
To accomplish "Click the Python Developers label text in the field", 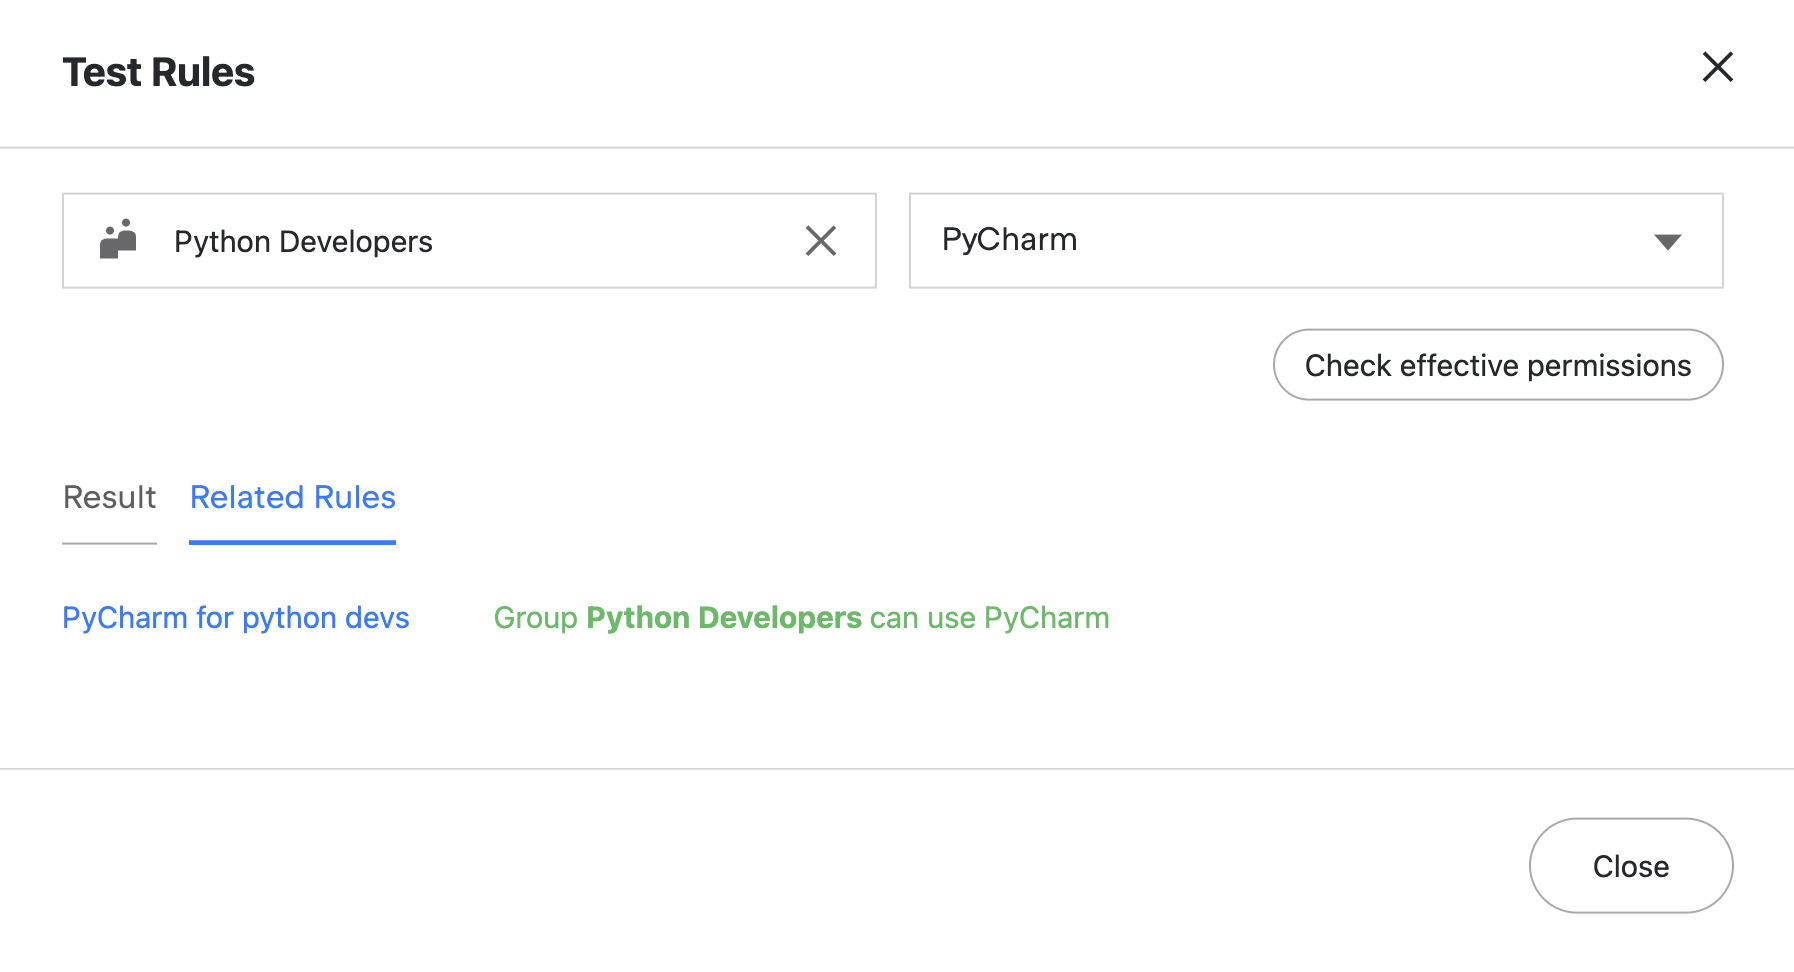I will pyautogui.click(x=303, y=242).
